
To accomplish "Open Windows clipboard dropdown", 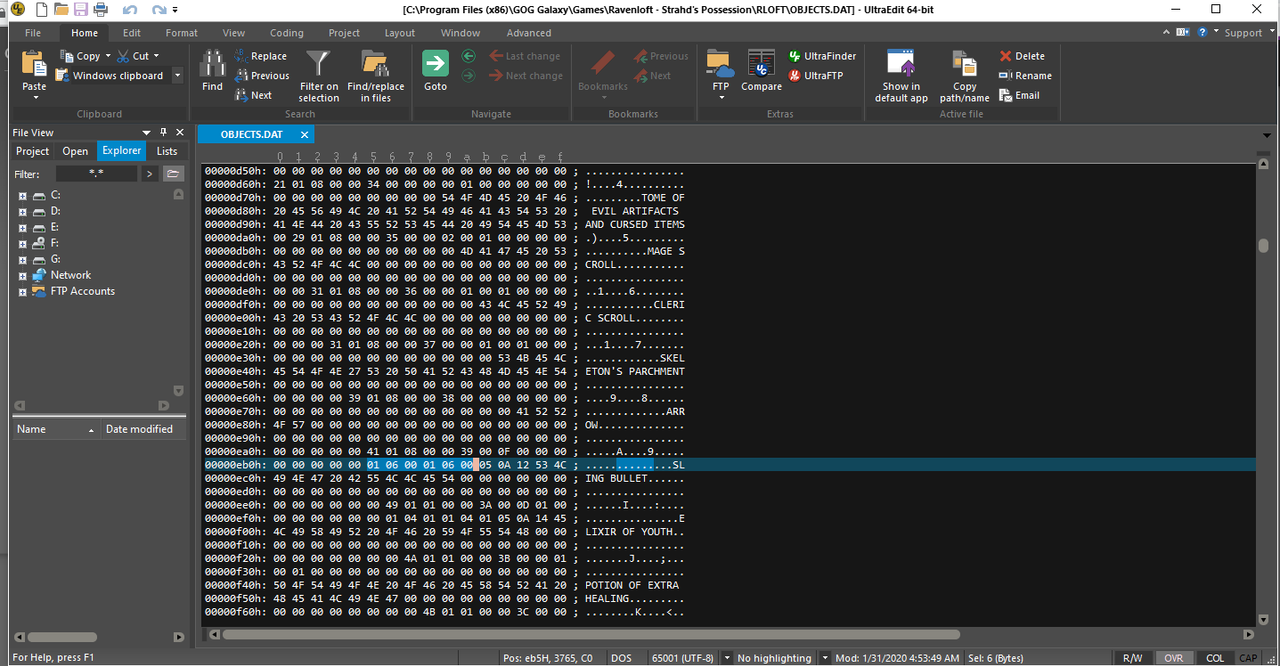I will point(177,75).
